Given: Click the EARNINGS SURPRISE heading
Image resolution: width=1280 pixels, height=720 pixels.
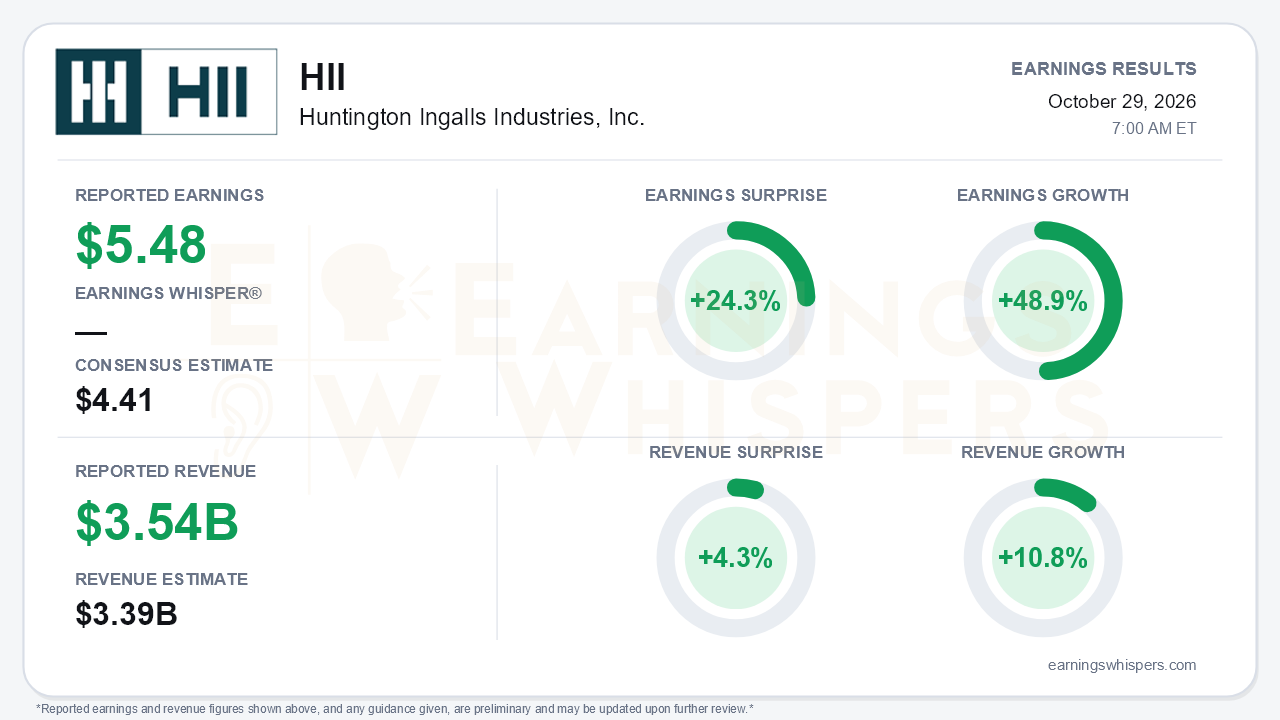Looking at the screenshot, I should pos(736,195).
